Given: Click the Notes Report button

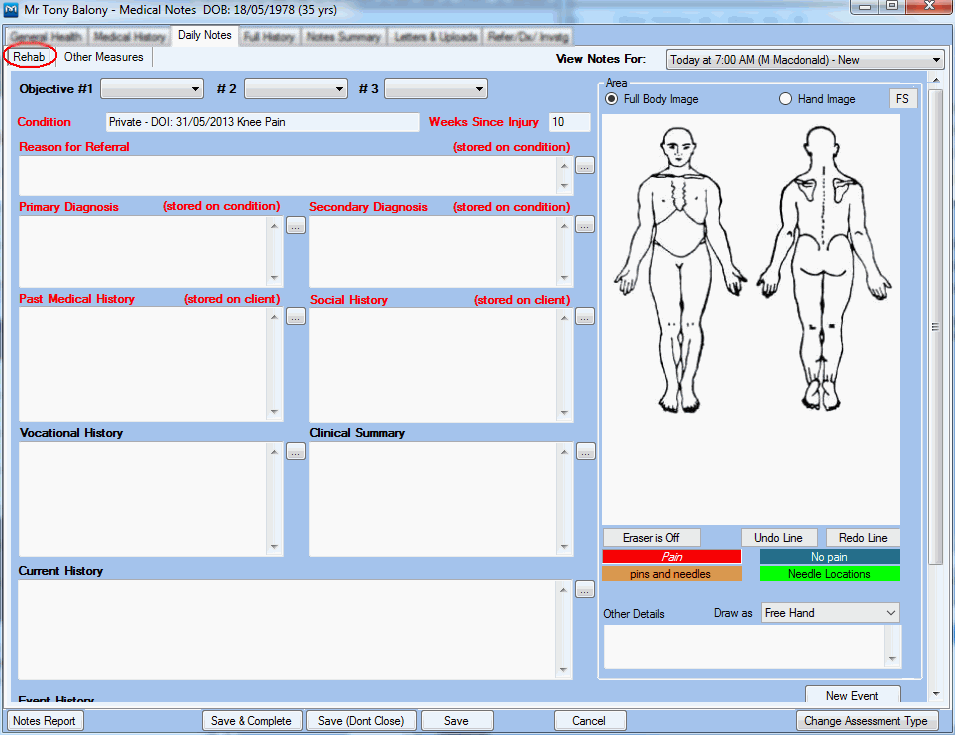Looking at the screenshot, I should click(x=45, y=721).
